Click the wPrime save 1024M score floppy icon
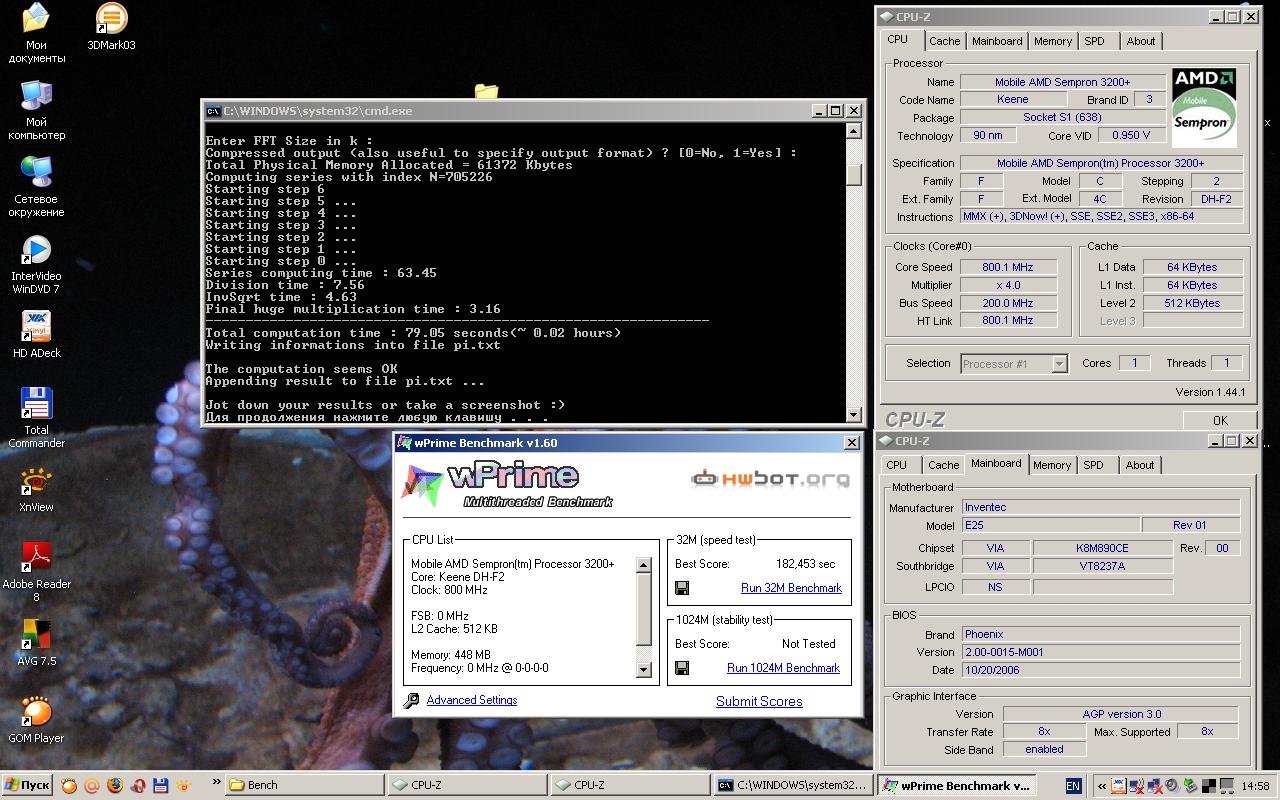Screen dimensions: 1280x800 point(682,668)
